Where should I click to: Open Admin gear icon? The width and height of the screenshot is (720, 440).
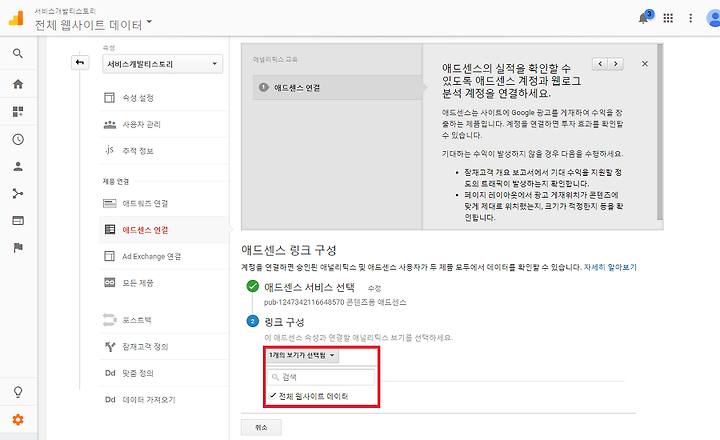pyautogui.click(x=18, y=419)
